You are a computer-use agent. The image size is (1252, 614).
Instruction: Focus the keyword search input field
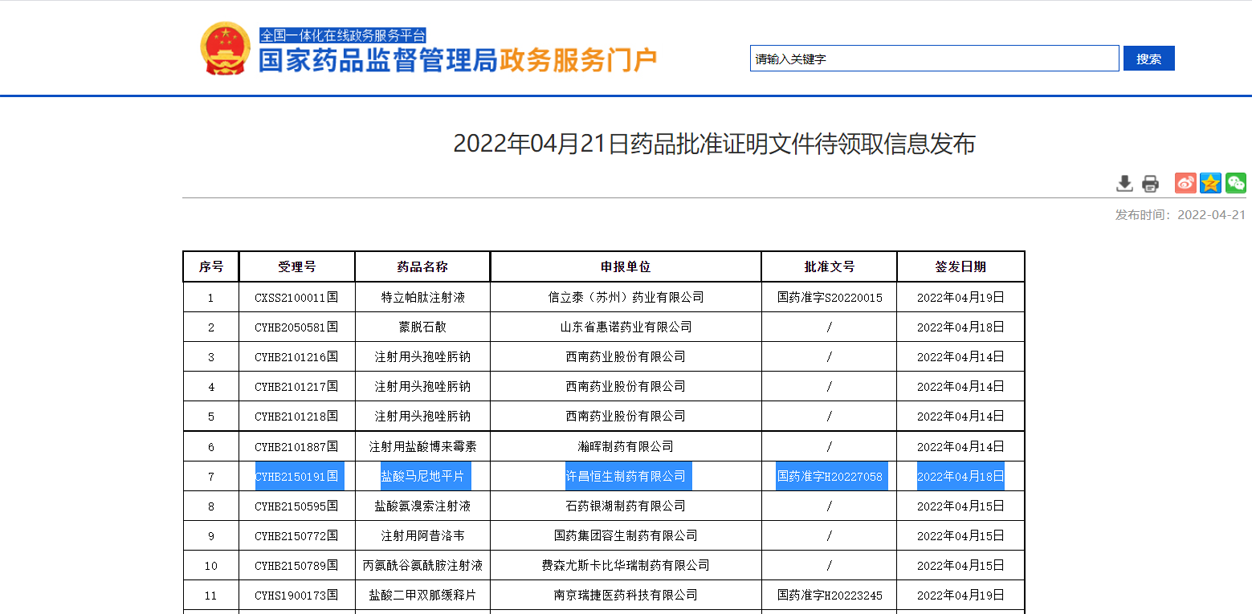pyautogui.click(x=934, y=59)
